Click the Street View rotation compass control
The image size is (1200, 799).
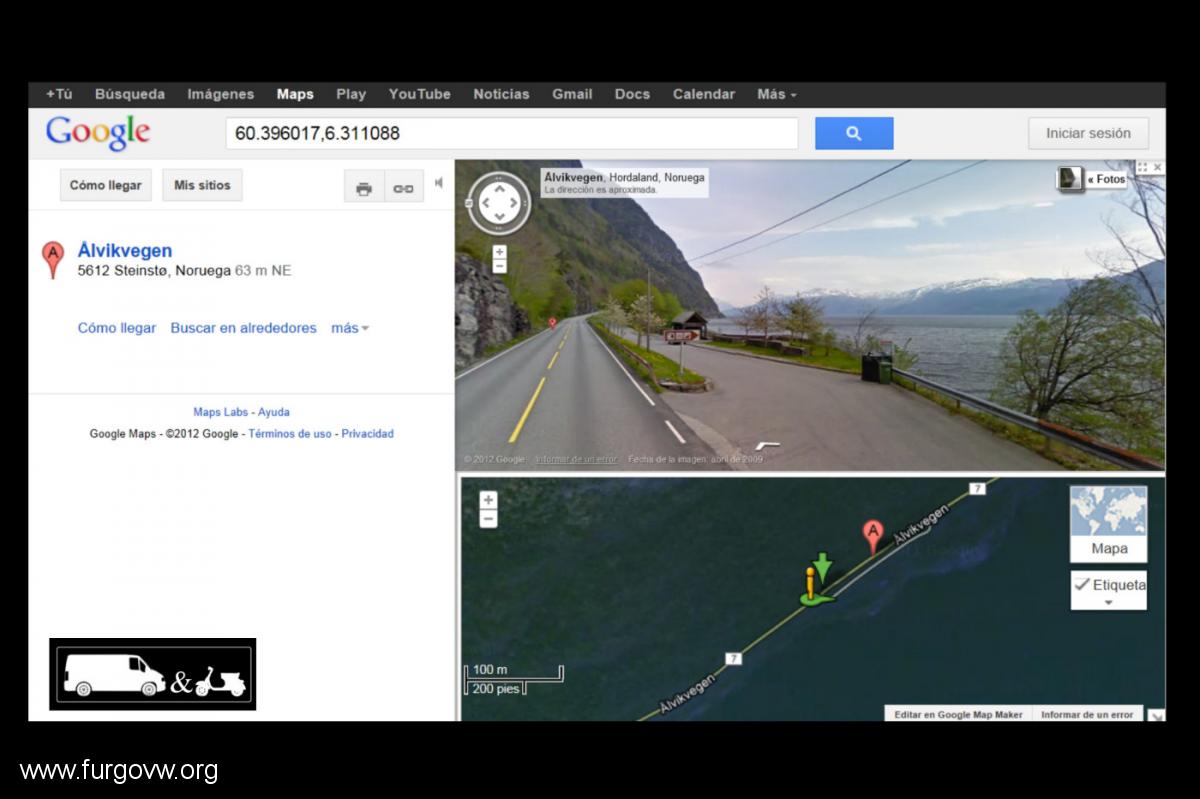coord(498,204)
